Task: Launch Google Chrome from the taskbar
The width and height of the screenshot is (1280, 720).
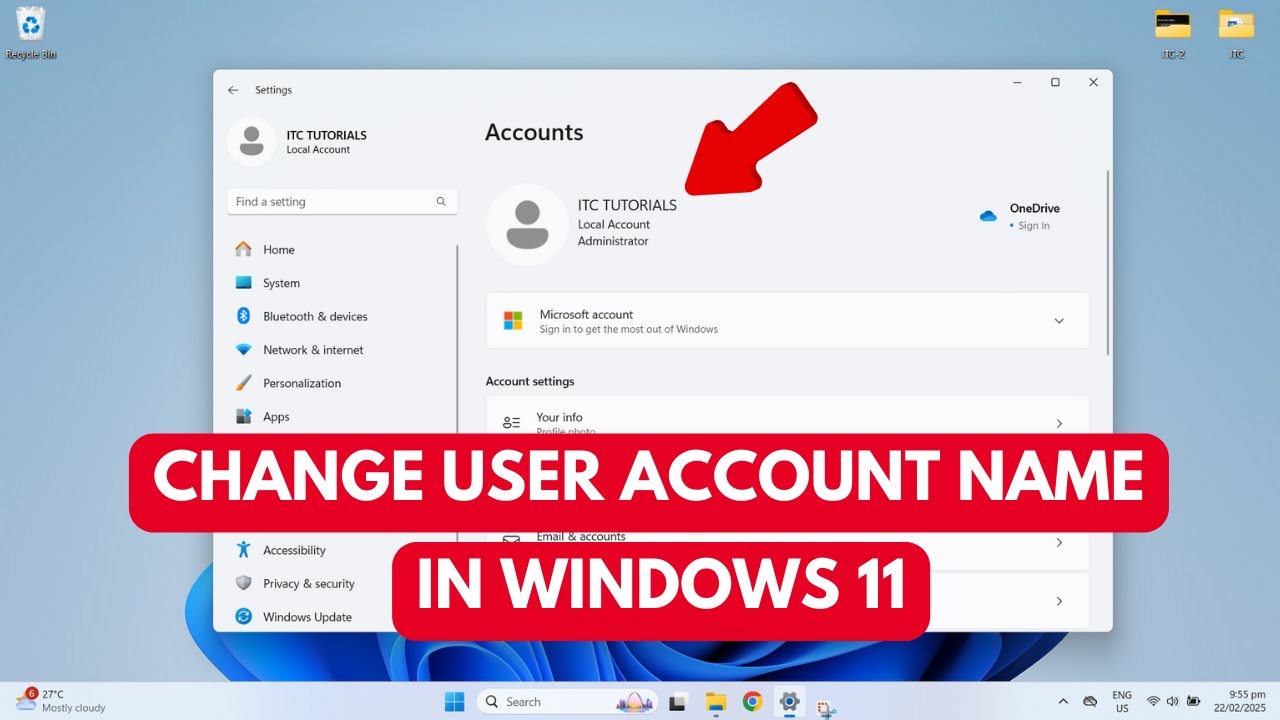Action: [x=752, y=702]
